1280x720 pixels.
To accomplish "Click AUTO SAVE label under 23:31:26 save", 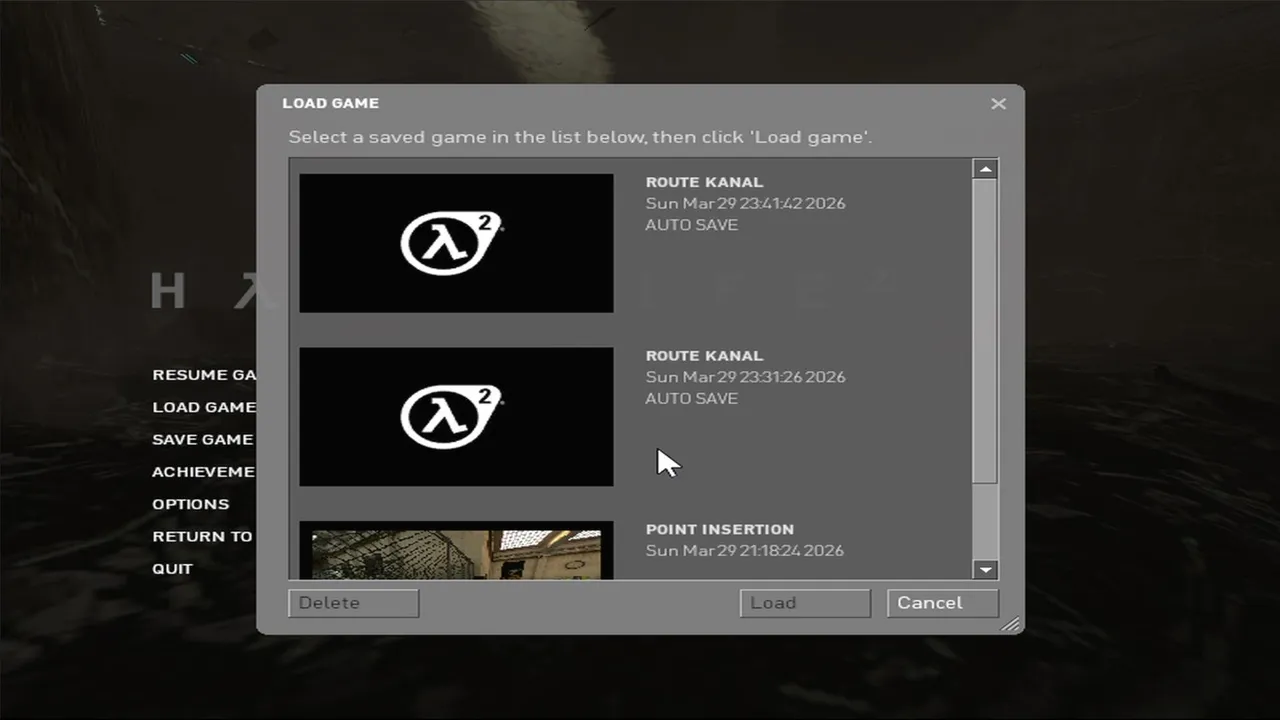I will [x=692, y=398].
